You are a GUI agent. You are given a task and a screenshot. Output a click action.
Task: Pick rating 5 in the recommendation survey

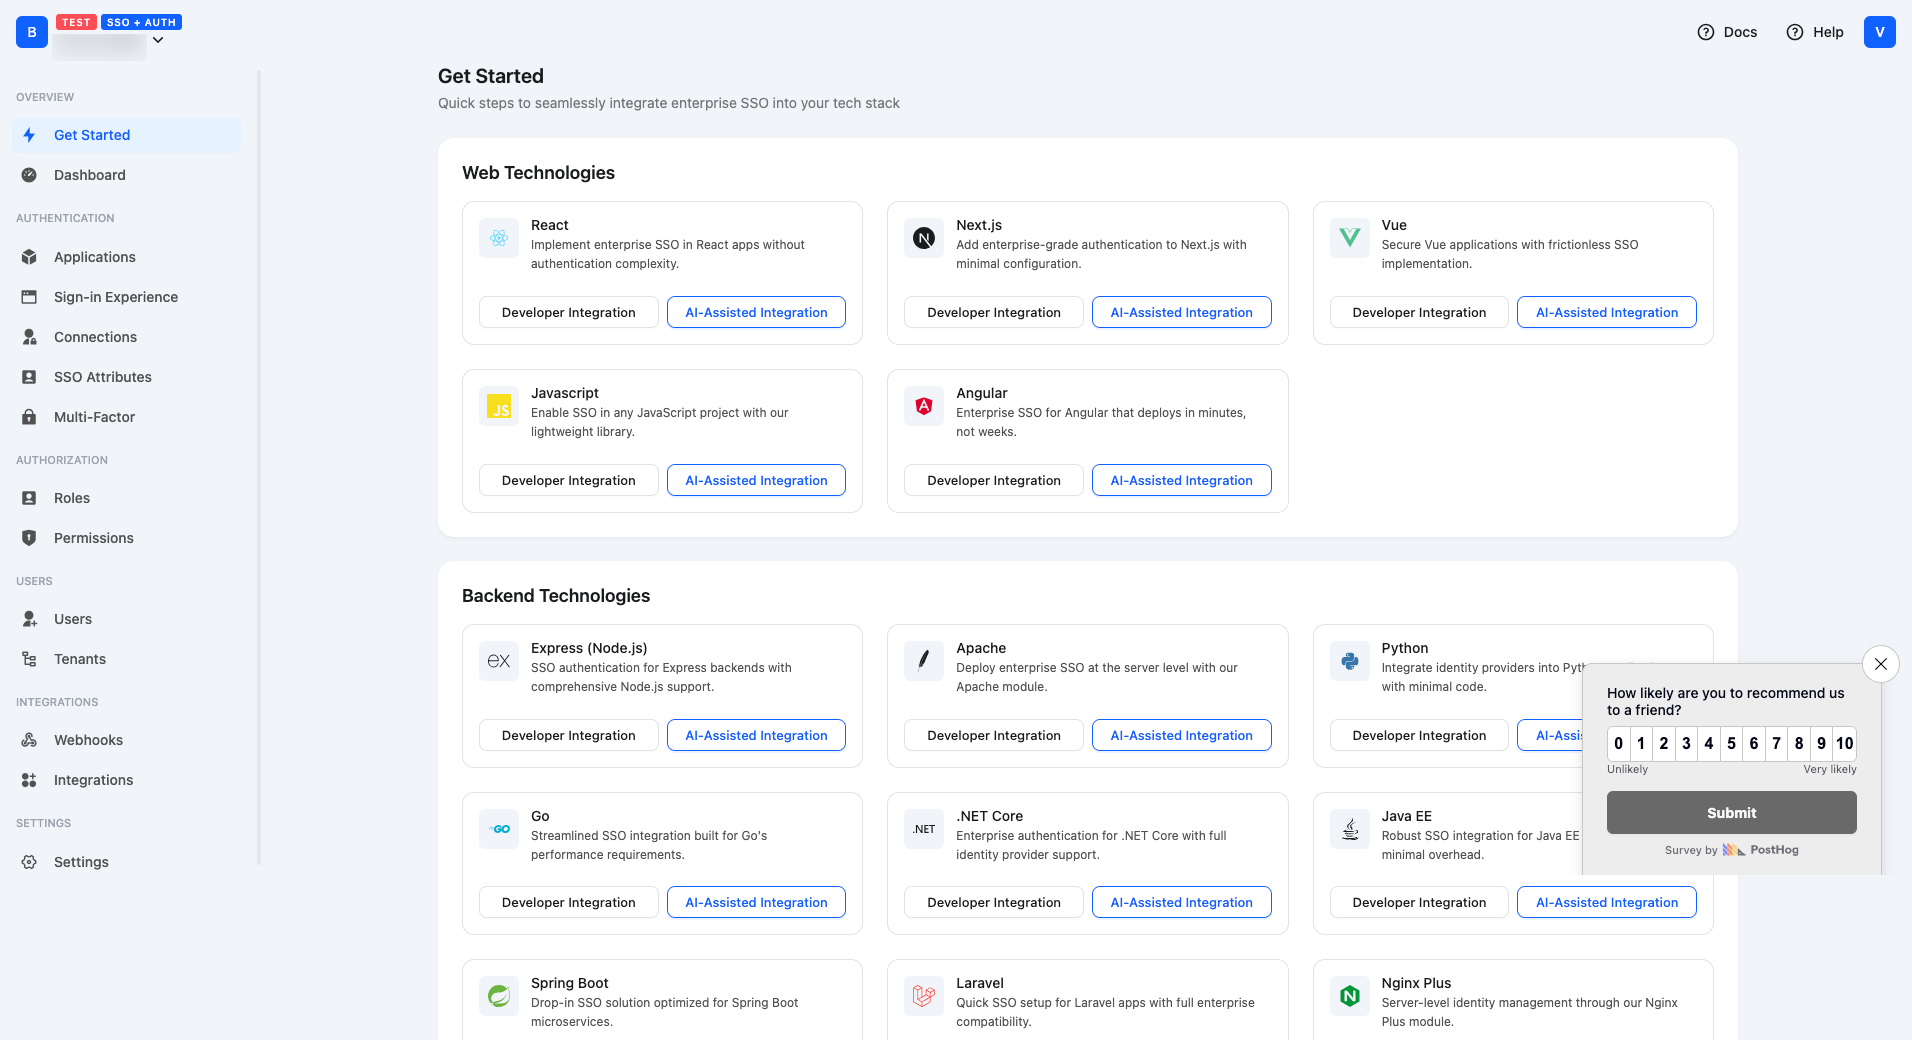tap(1730, 743)
